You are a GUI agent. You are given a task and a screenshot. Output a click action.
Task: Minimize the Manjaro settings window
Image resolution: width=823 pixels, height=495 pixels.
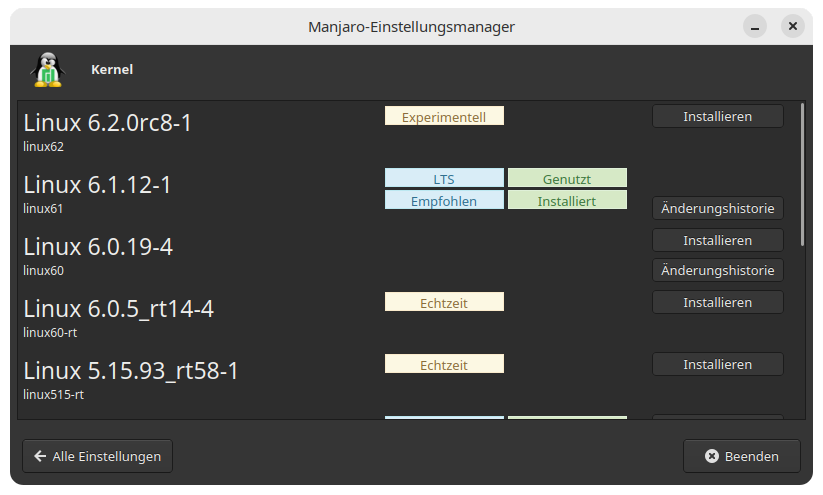(755, 26)
